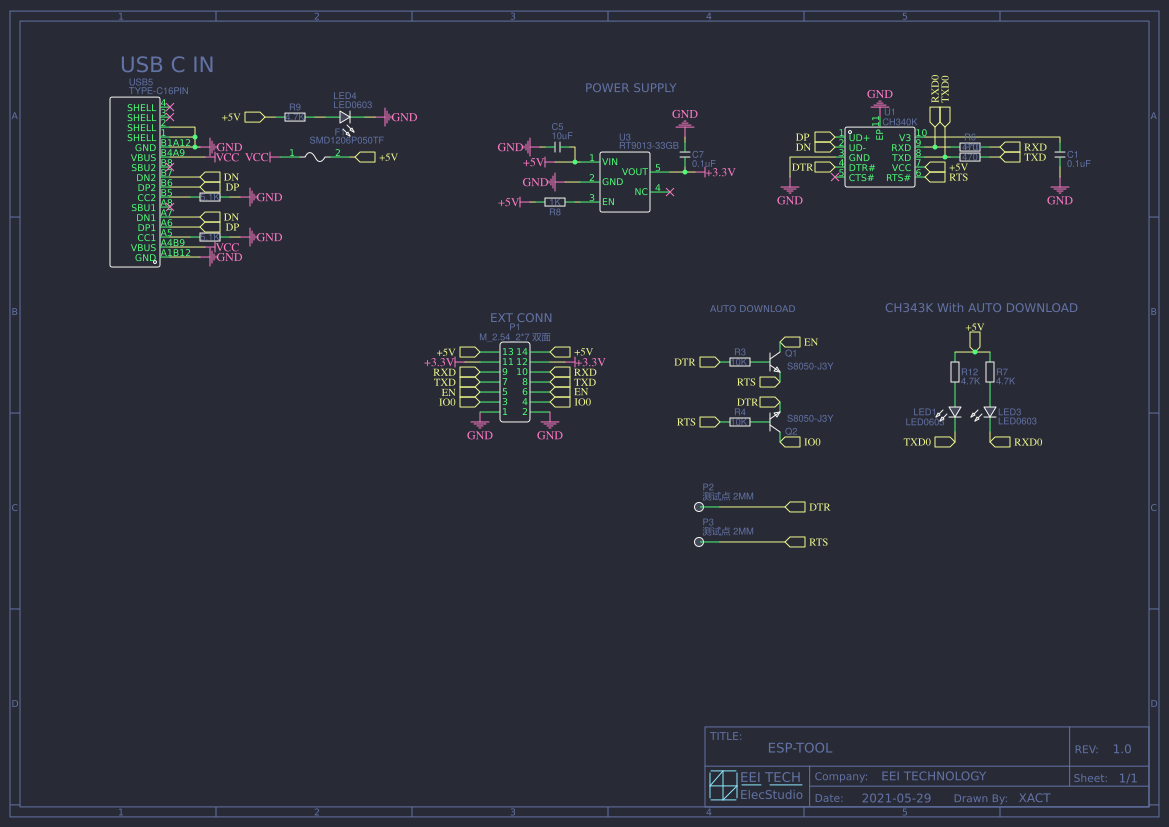Click the ESP-TOOL title text

[799, 748]
